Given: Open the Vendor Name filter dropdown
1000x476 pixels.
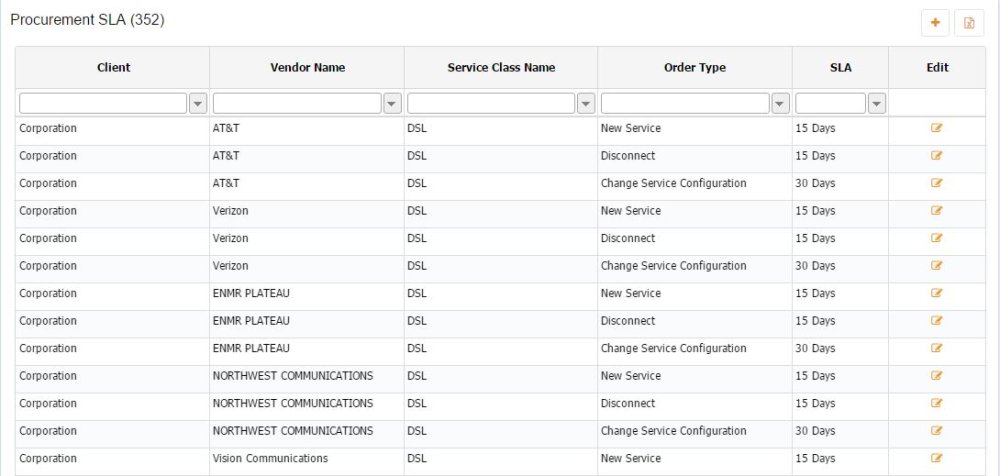Looking at the screenshot, I should tap(392, 103).
